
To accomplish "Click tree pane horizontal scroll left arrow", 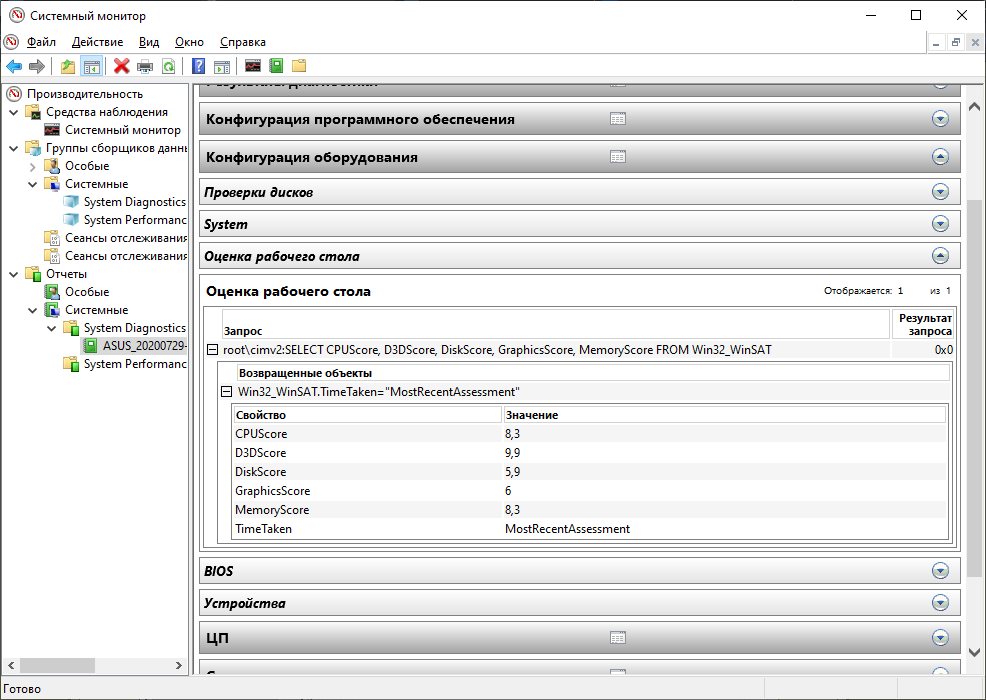I will (11, 665).
